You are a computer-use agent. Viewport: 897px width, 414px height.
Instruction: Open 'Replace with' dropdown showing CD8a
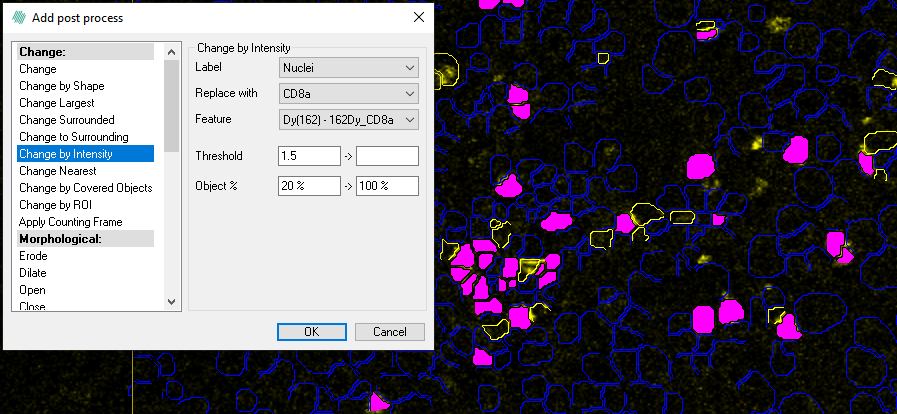pyautogui.click(x=348, y=93)
